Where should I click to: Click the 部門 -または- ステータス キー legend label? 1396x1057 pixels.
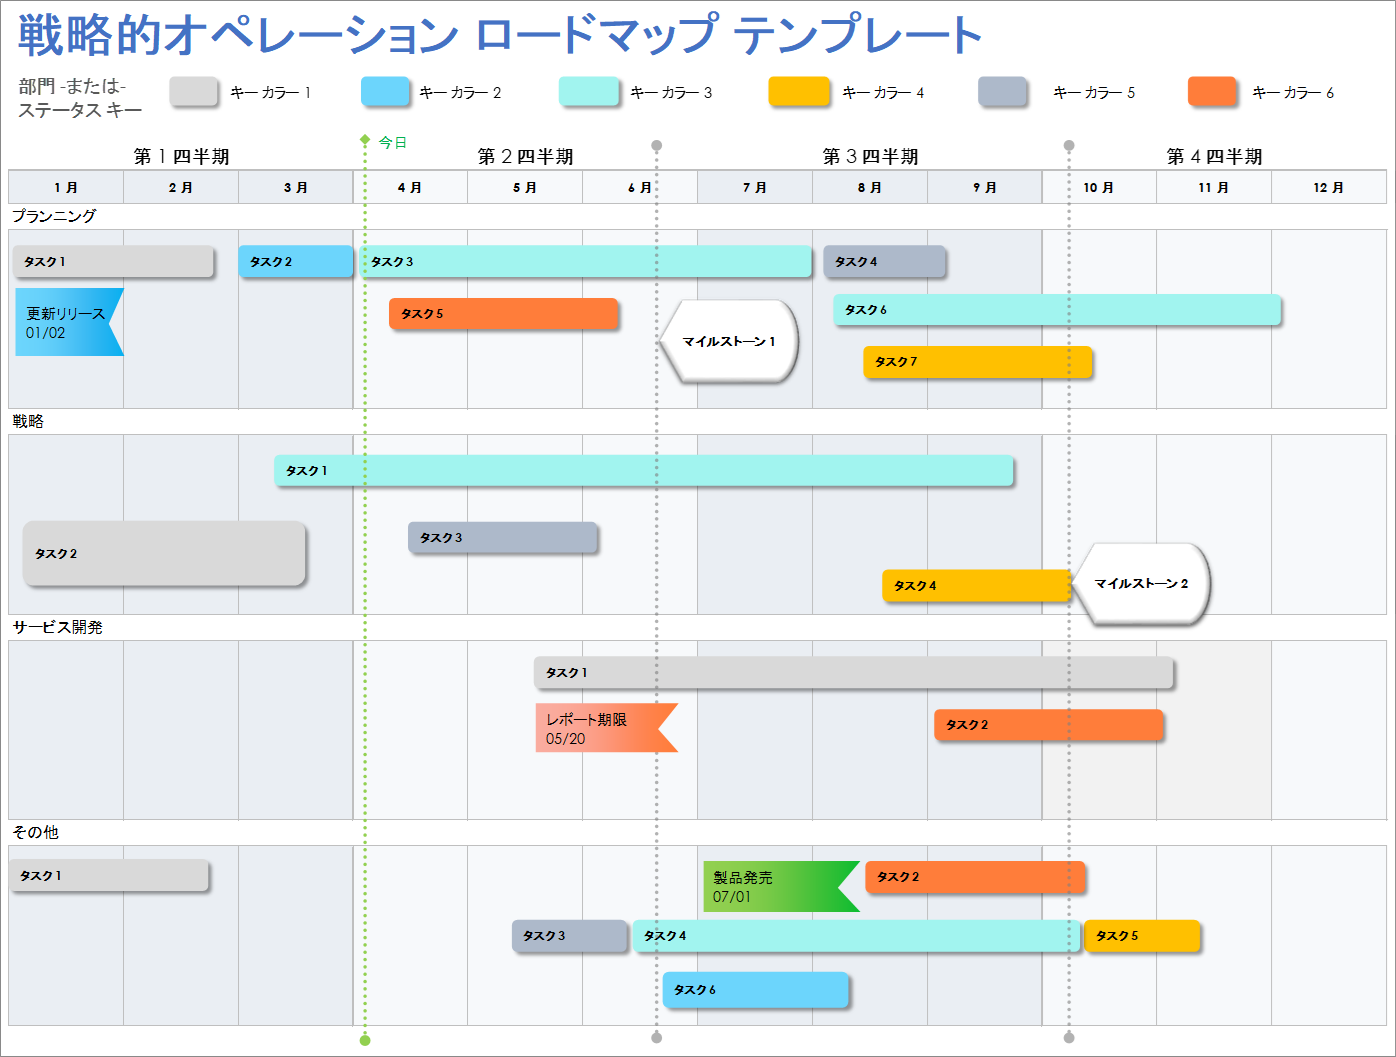[x=80, y=98]
